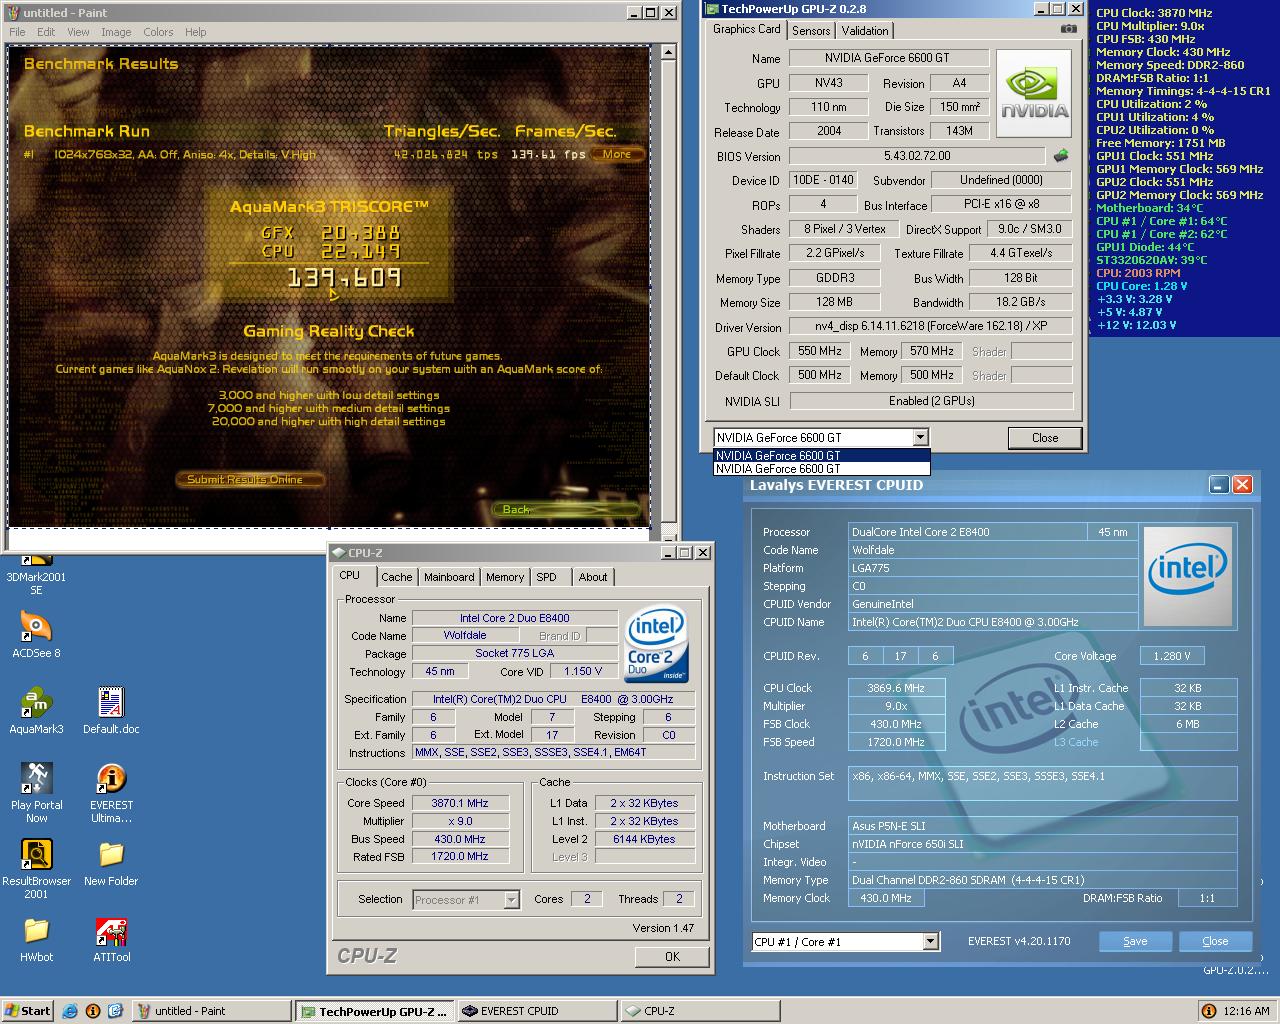
Task: Switch to the Mainboard tab in CPU-Z
Action: 449,577
